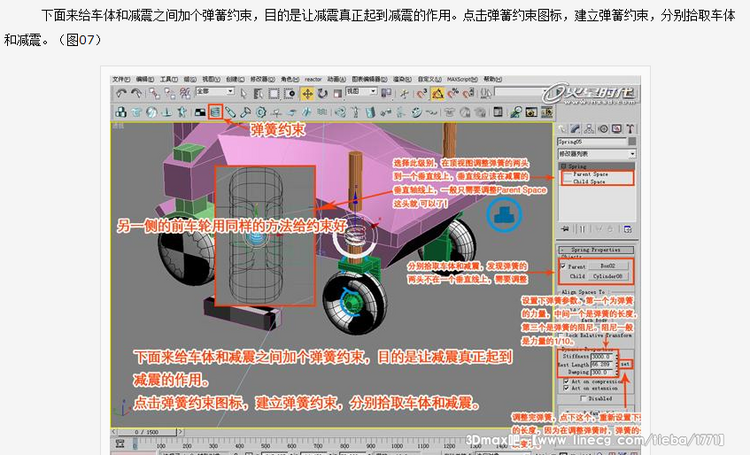Click the reactor Linear Dashpot icon
Image resolution: width=750 pixels, height=455 pixels.
pyautogui.click(x=231, y=112)
